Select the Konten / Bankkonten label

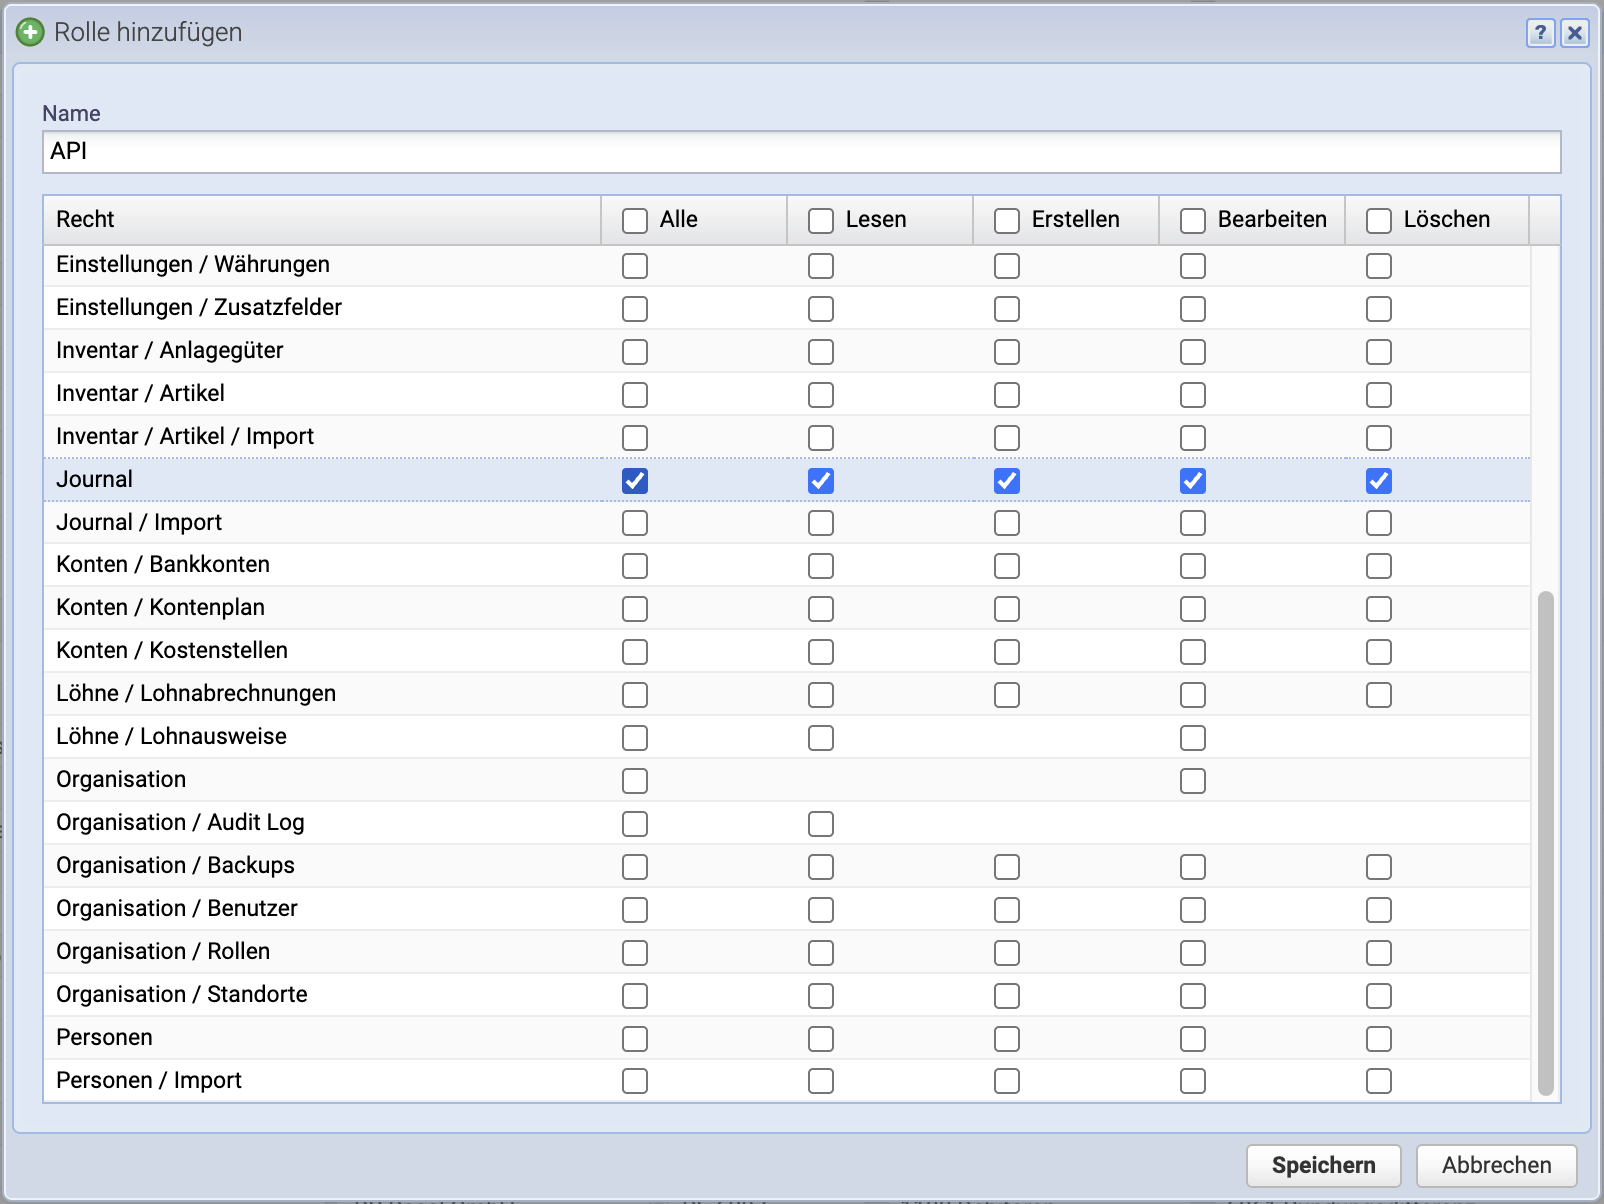163,564
